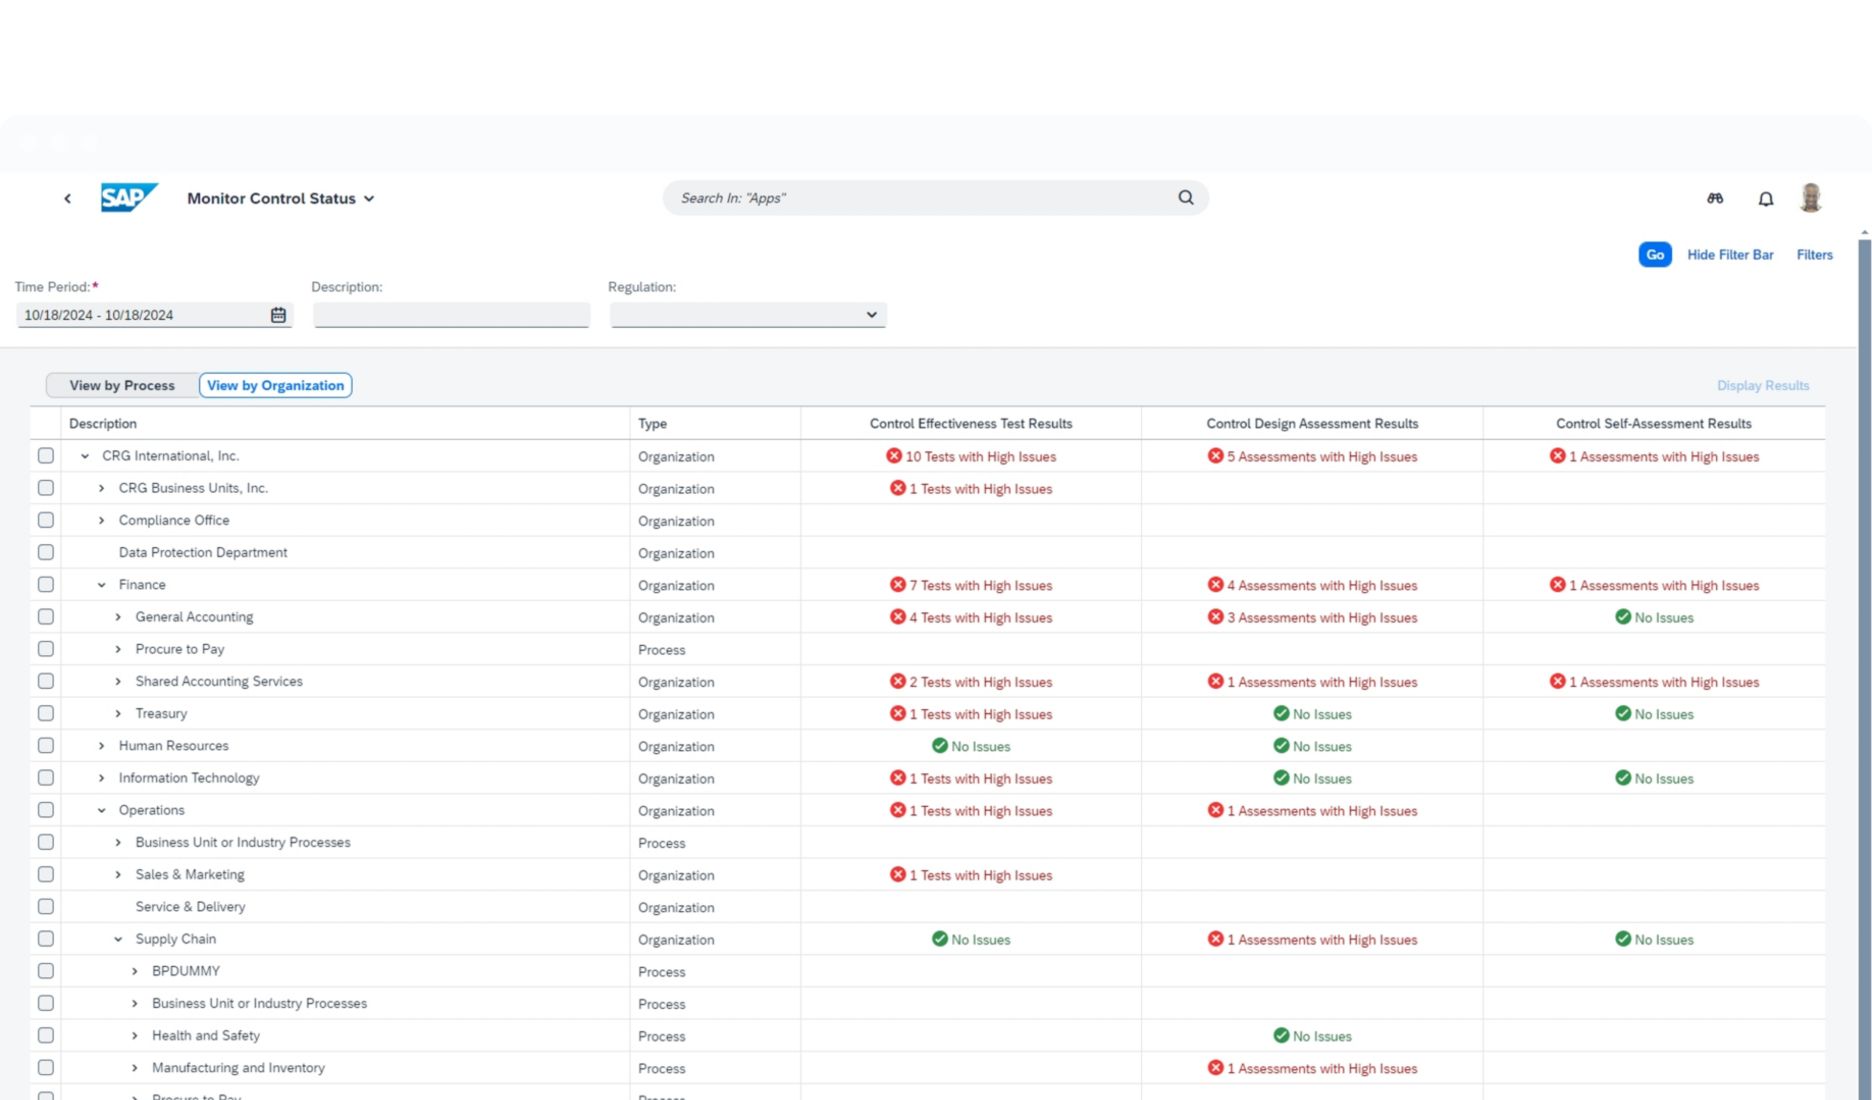Image resolution: width=1872 pixels, height=1100 pixels.
Task: Open the user profile avatar
Action: tap(1810, 198)
